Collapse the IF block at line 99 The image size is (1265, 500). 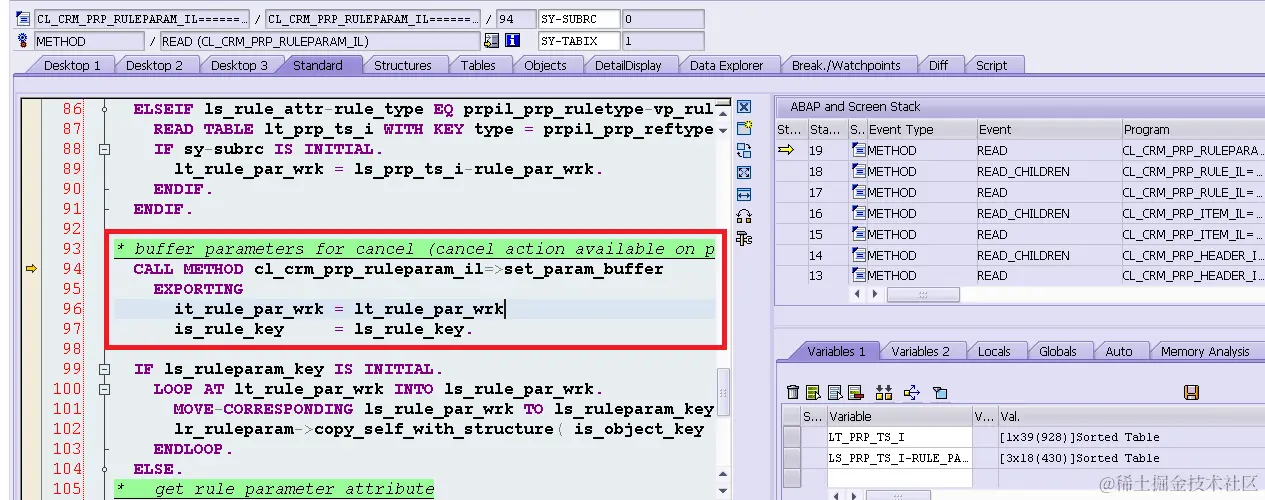point(104,369)
